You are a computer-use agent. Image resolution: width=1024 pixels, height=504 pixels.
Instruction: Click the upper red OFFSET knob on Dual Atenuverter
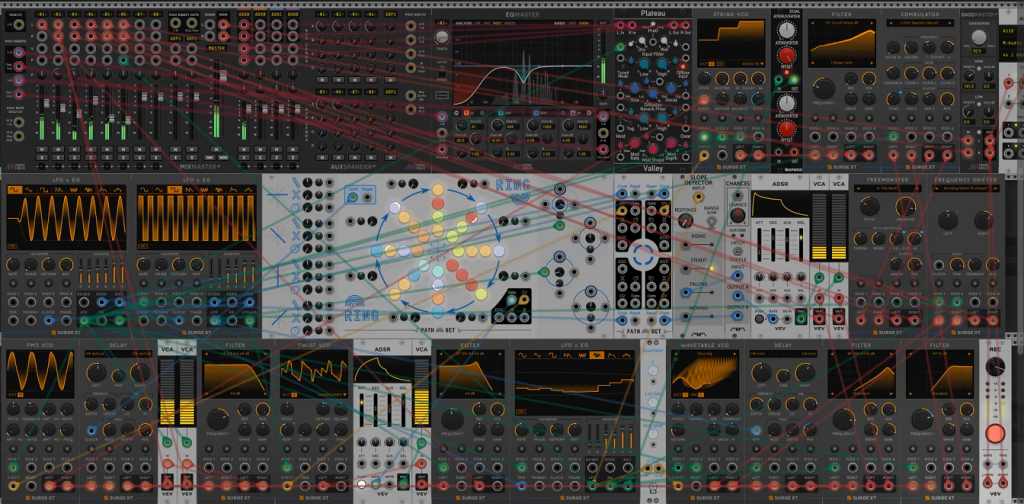pos(787,55)
